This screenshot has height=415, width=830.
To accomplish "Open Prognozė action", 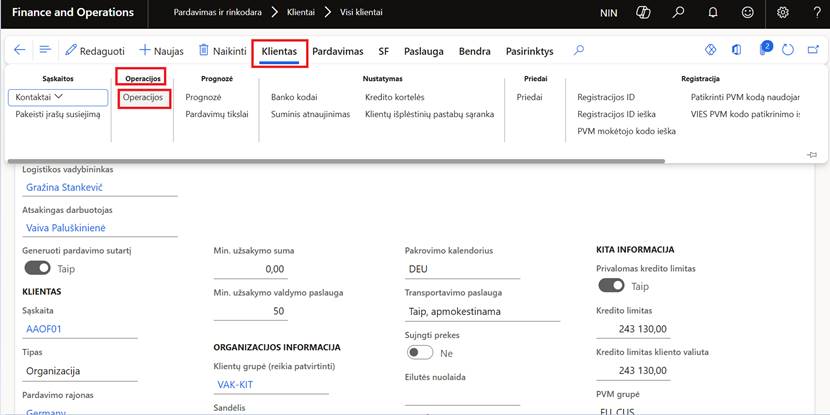I will [203, 97].
